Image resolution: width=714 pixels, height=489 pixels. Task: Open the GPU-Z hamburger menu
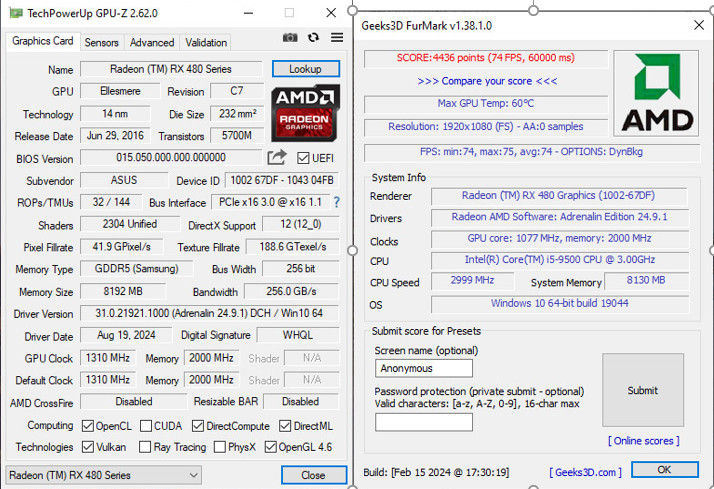(x=337, y=37)
